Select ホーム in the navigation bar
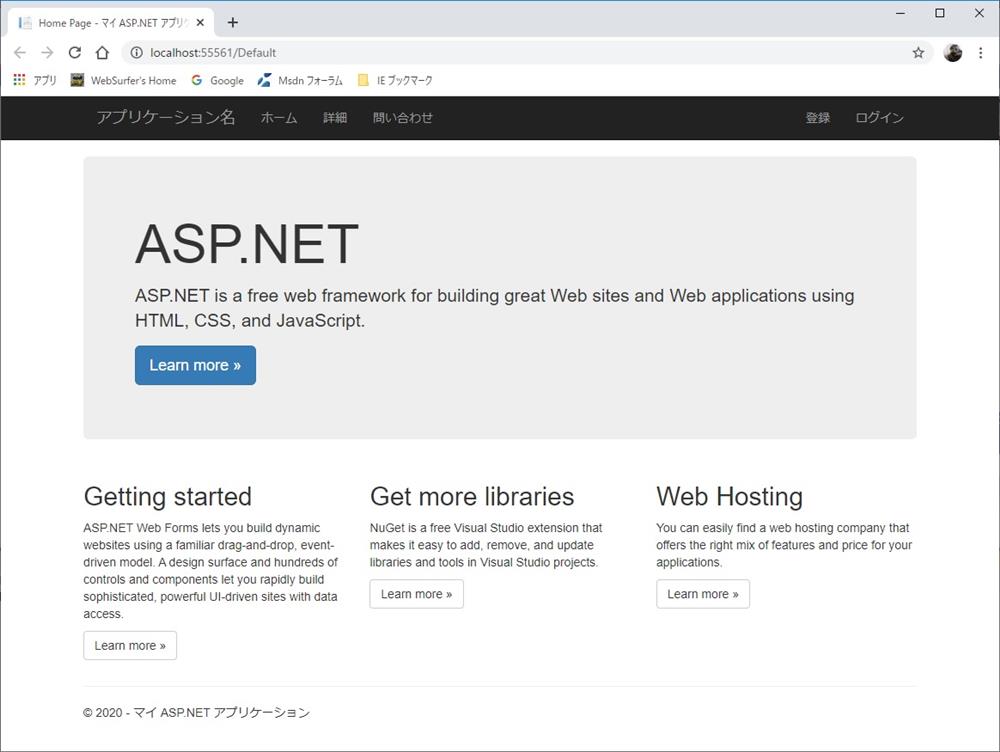Viewport: 1000px width, 752px height. click(279, 118)
